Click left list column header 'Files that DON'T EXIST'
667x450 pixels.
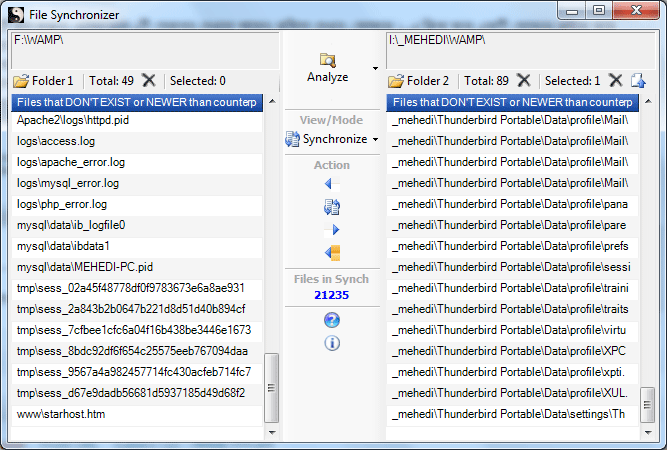(x=137, y=103)
